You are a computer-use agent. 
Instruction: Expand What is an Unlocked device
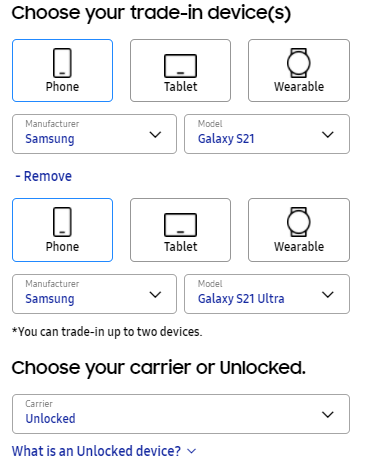click(x=104, y=451)
